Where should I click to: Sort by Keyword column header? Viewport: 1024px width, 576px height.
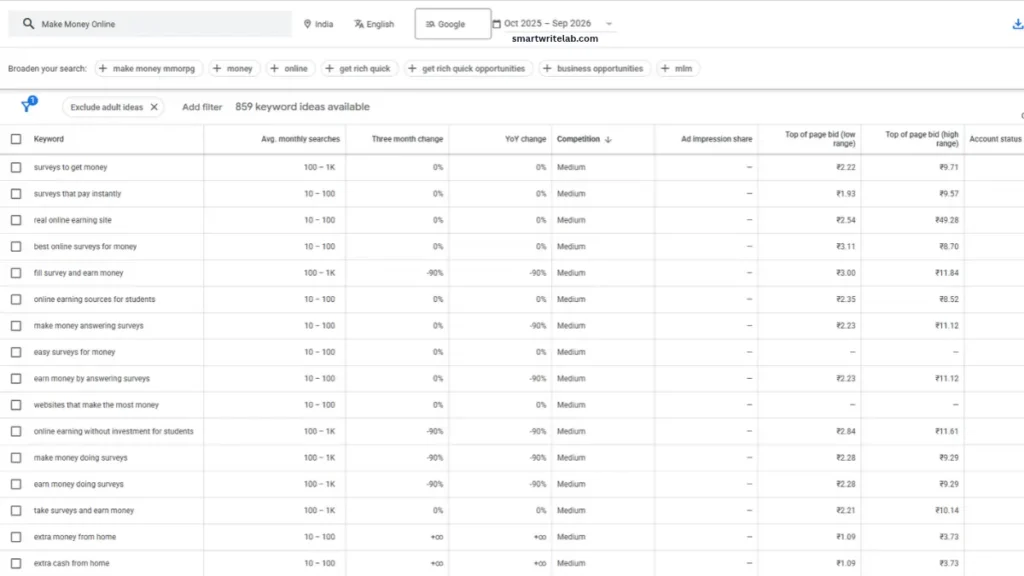(49, 139)
